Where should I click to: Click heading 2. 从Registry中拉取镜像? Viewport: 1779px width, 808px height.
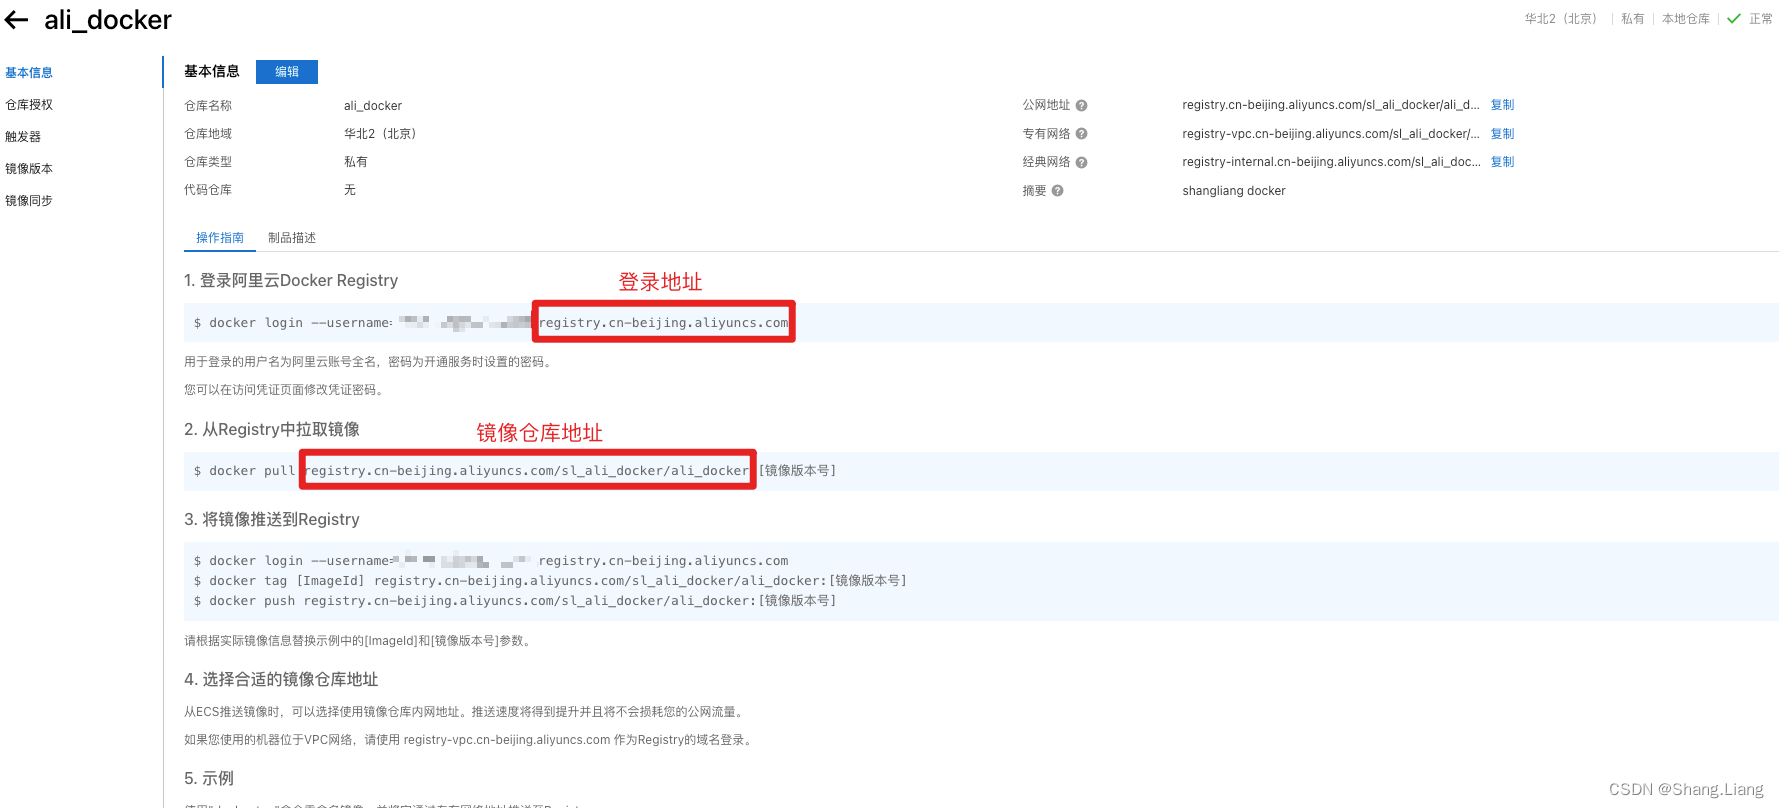click(x=272, y=430)
